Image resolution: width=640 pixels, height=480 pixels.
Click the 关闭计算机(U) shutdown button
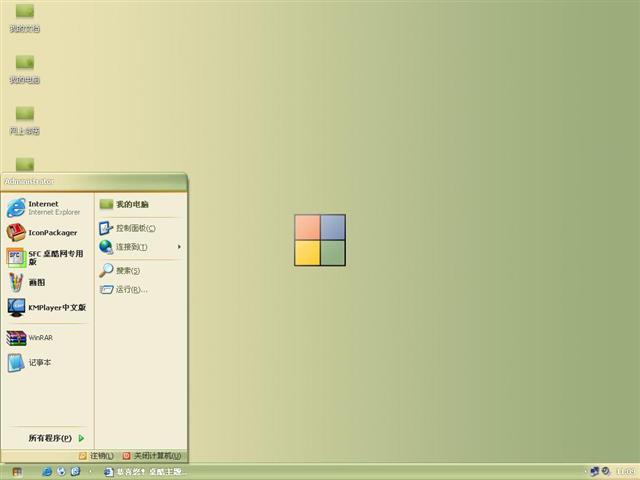152,456
